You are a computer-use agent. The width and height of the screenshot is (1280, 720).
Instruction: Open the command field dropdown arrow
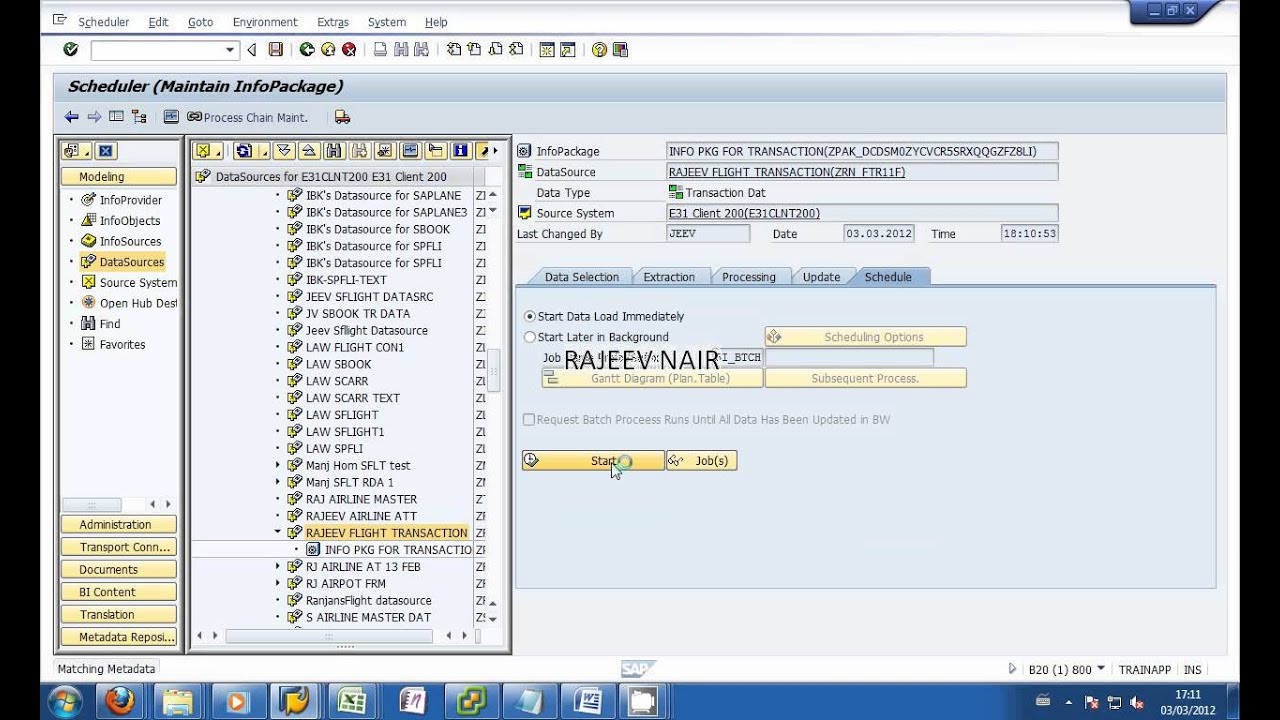(x=230, y=49)
